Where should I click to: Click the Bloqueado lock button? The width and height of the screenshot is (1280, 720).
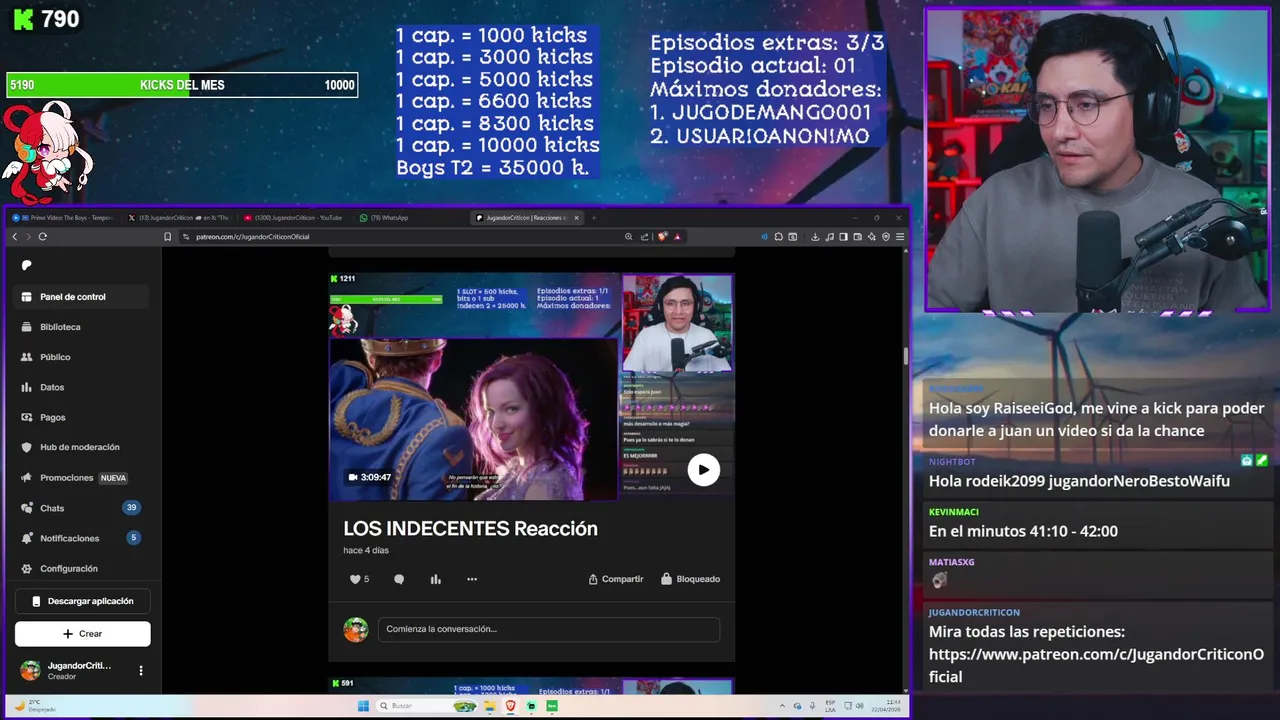(x=690, y=579)
